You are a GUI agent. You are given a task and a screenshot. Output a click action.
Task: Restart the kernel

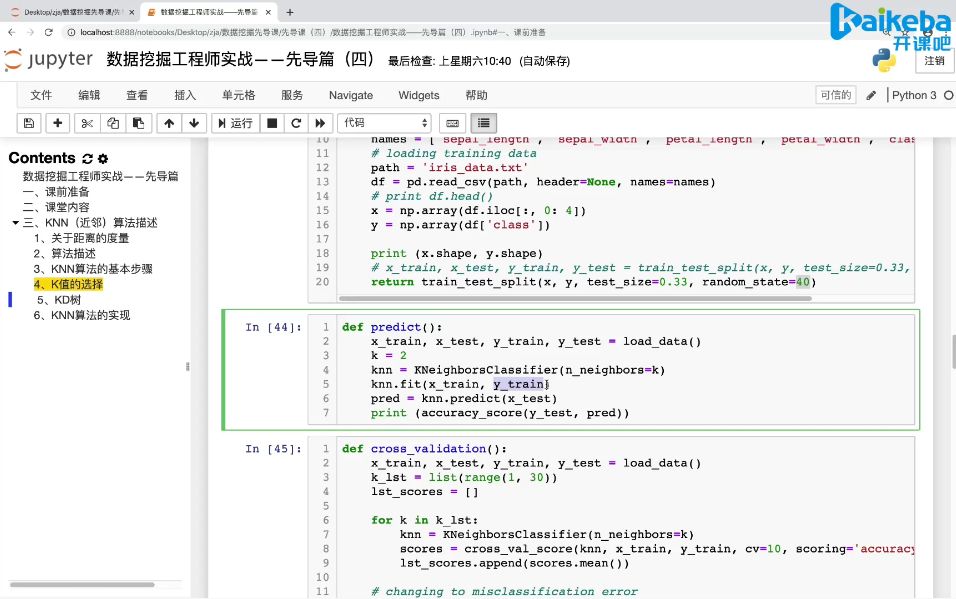tap(294, 122)
